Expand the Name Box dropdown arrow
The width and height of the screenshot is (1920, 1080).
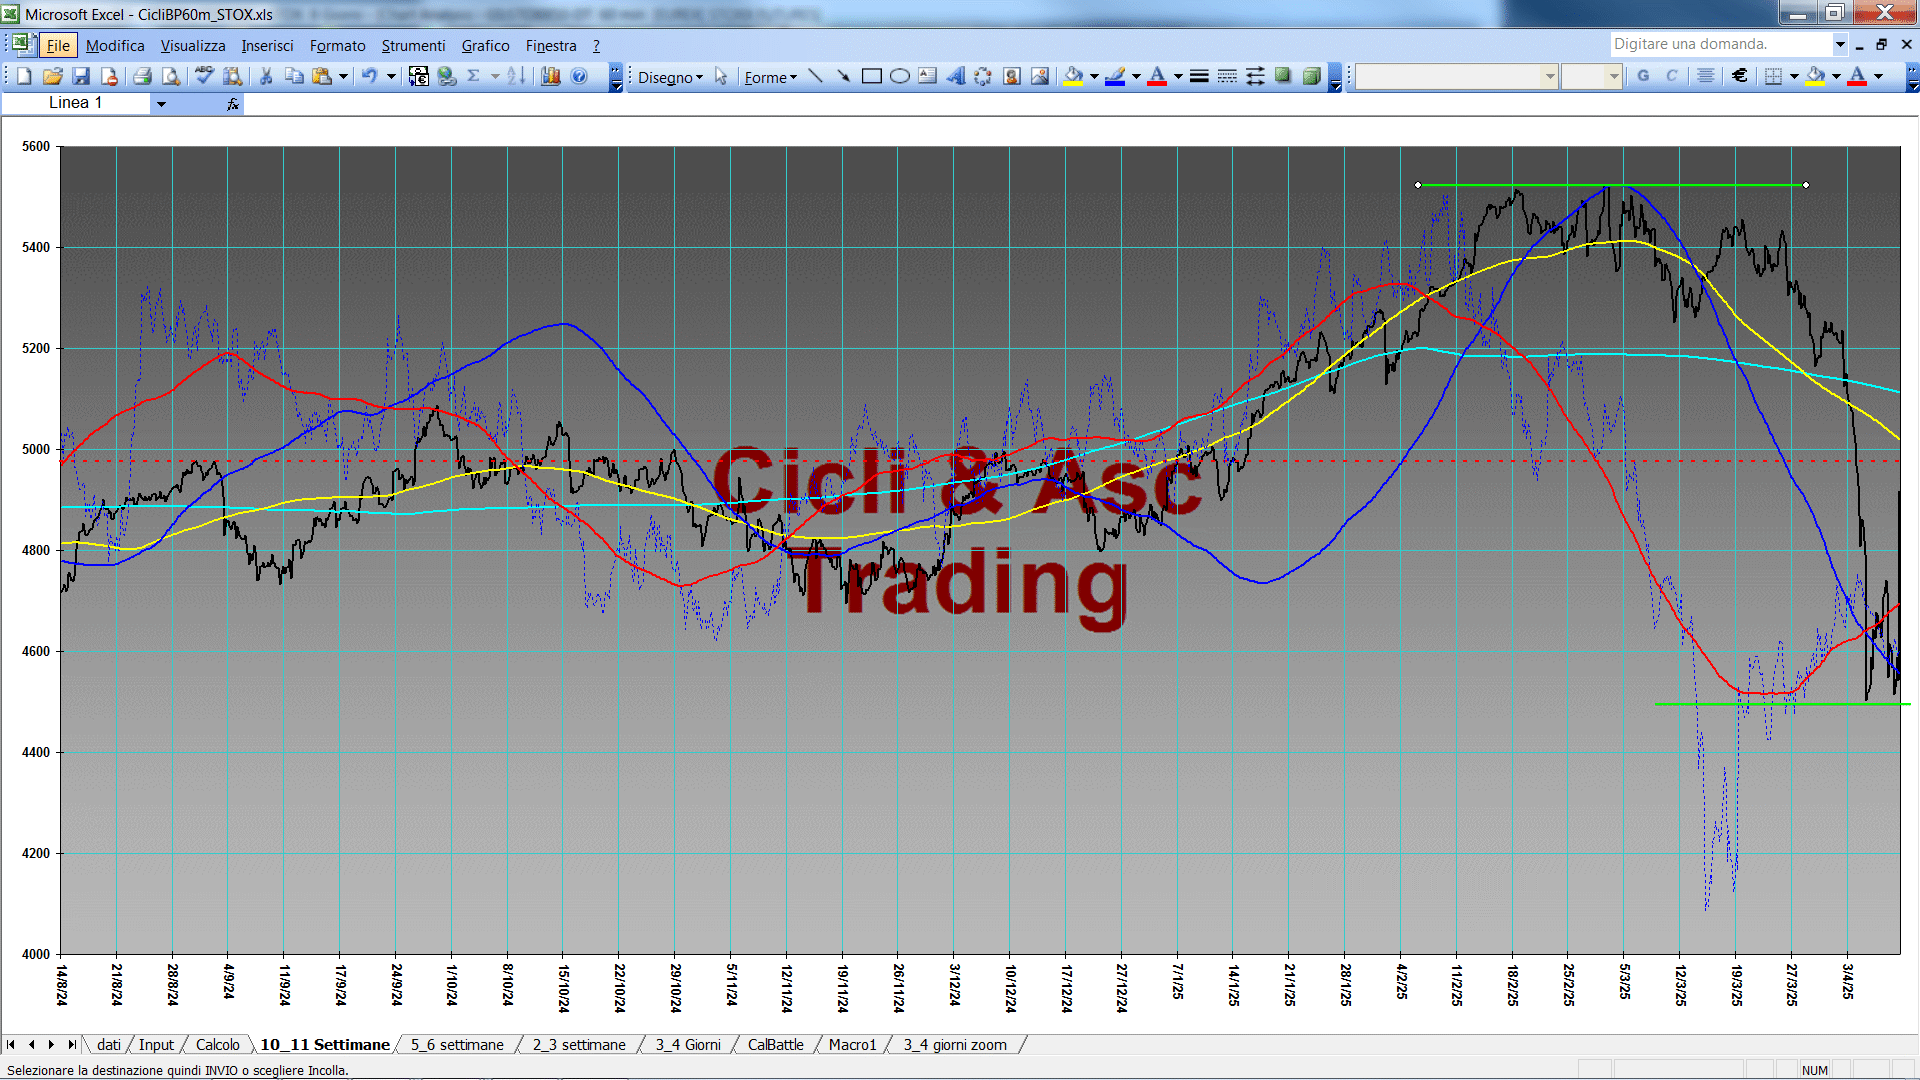[161, 103]
